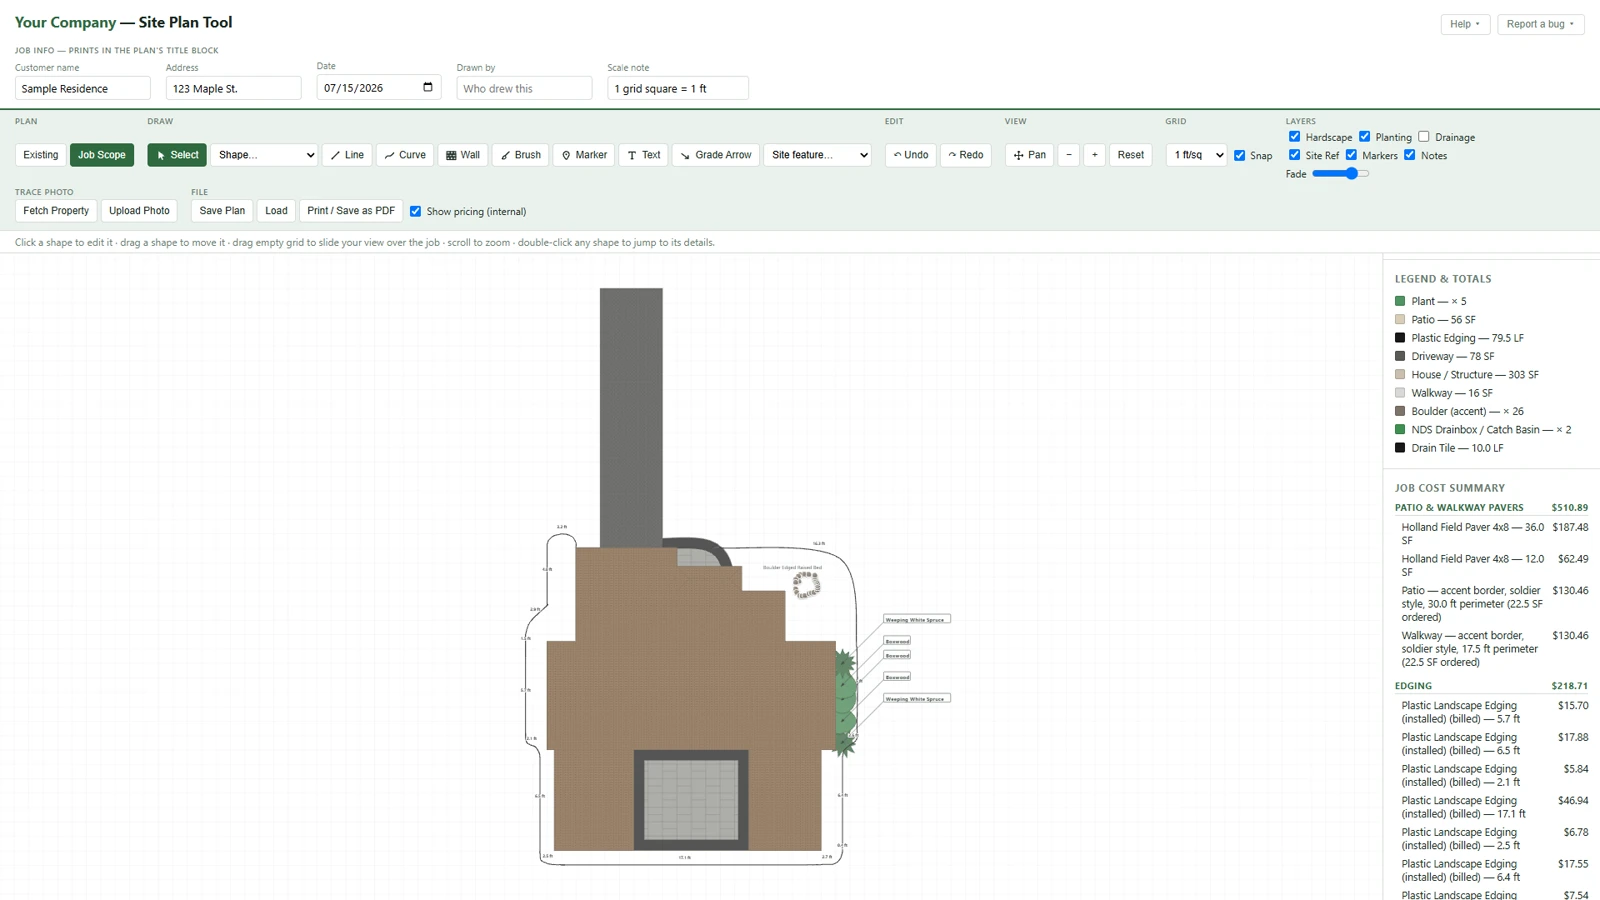The image size is (1600, 900).
Task: Redo the last undone edit
Action: [x=966, y=155]
